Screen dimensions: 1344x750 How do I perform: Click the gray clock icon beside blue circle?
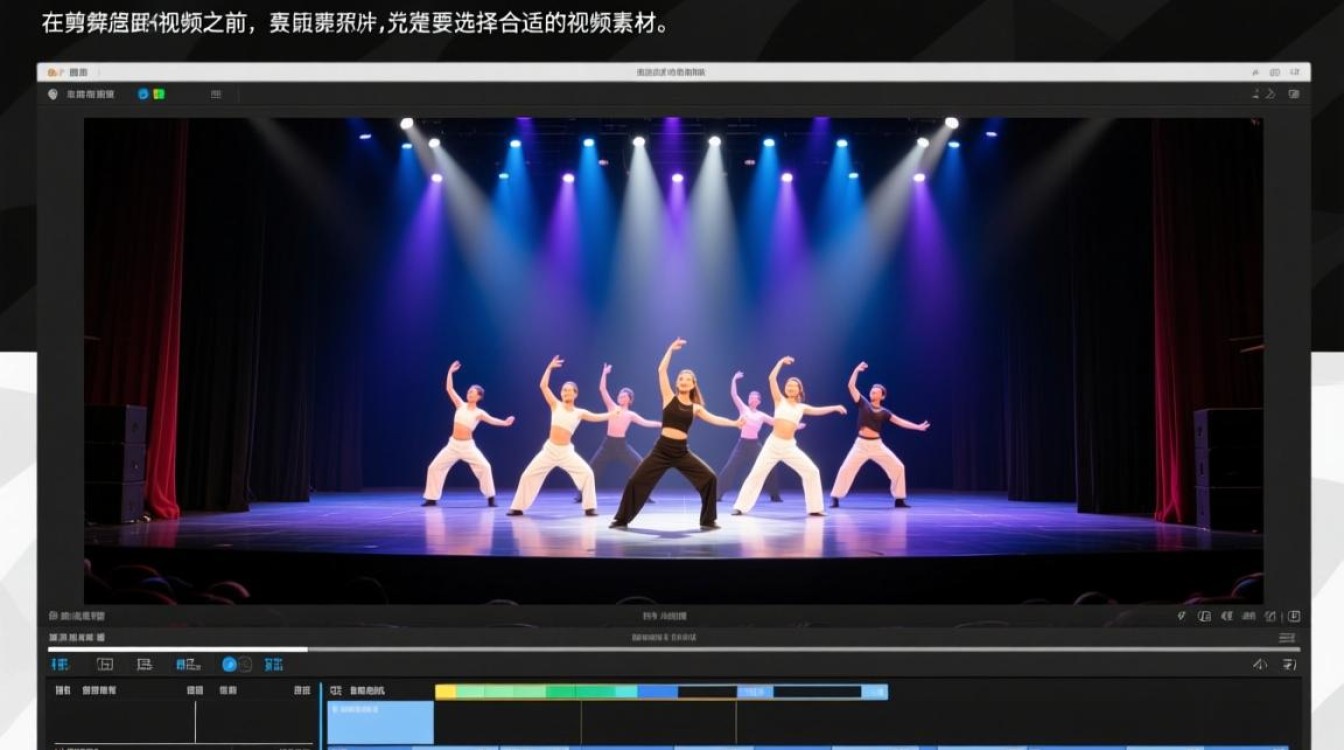[x=245, y=664]
